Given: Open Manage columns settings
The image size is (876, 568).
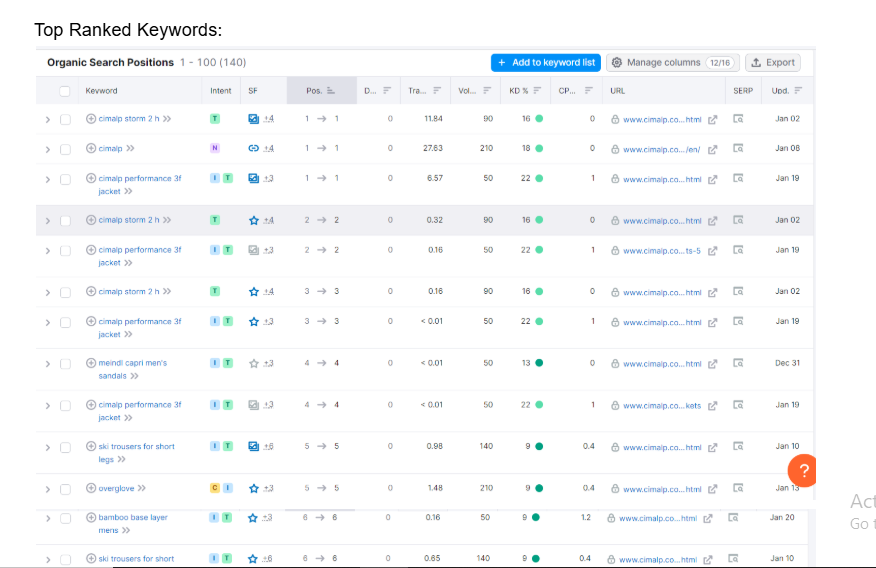Looking at the screenshot, I should click(x=673, y=63).
